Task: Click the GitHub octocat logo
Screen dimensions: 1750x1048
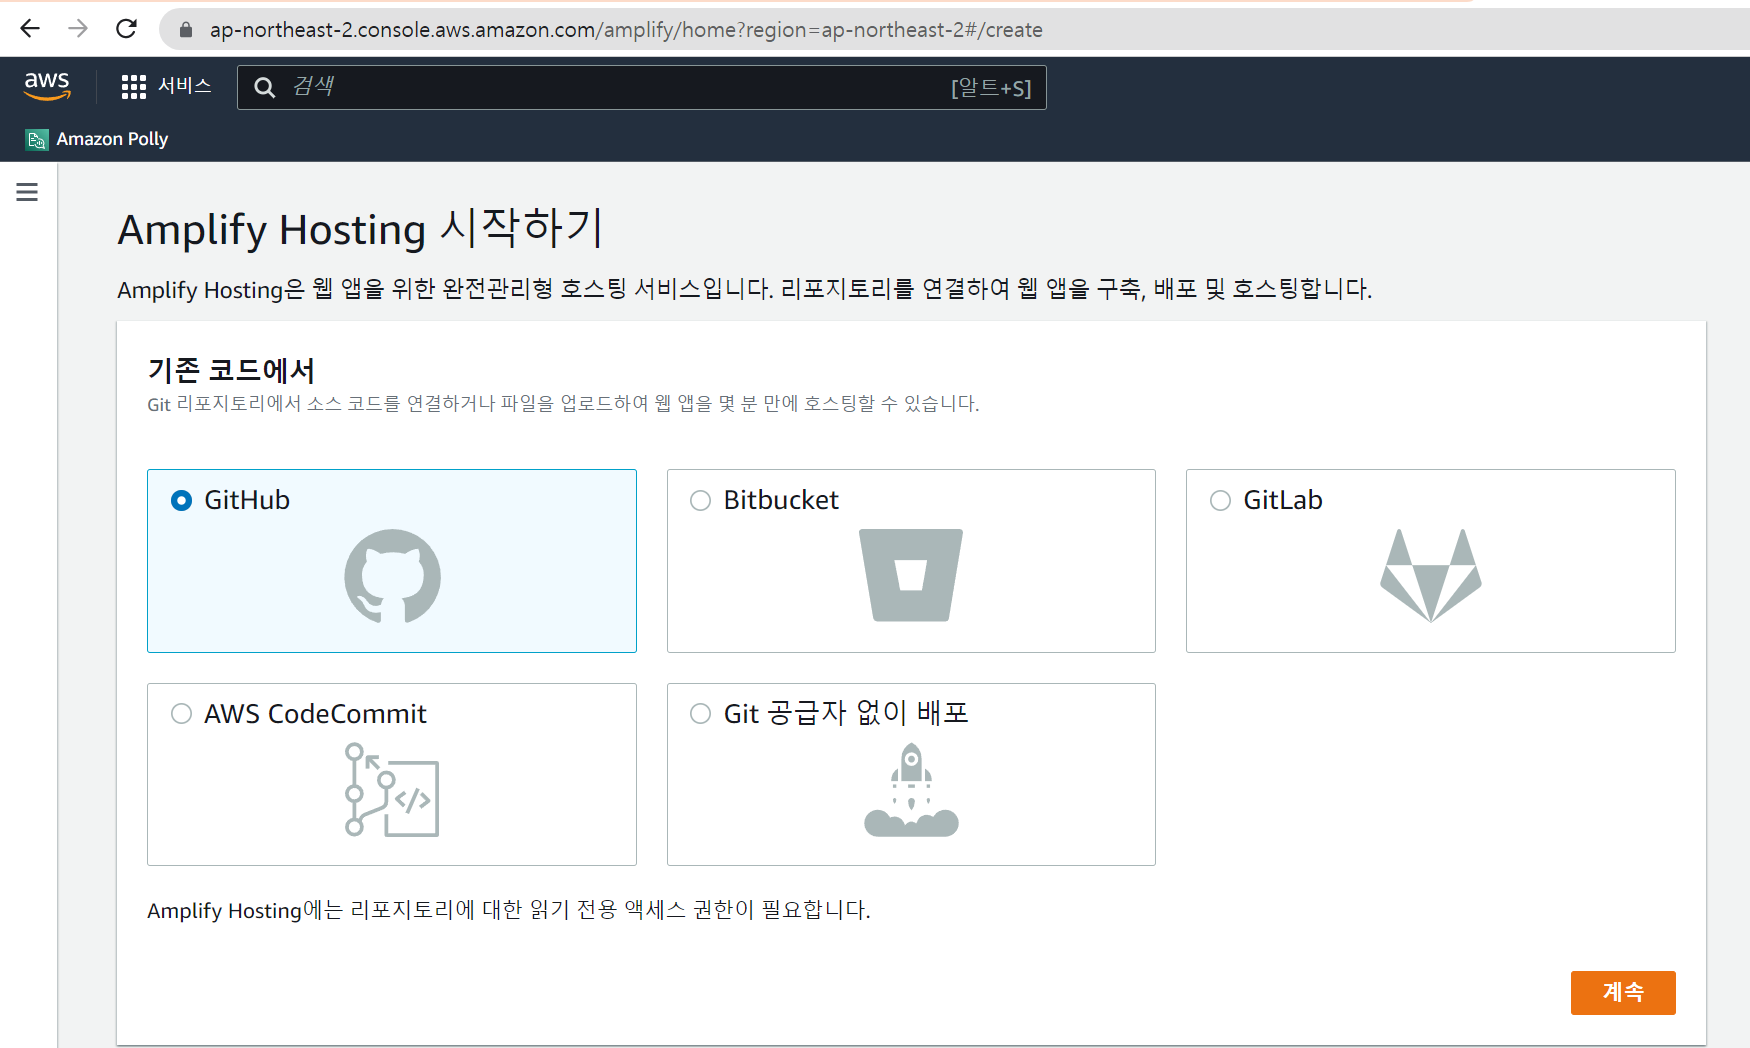Action: (x=392, y=576)
